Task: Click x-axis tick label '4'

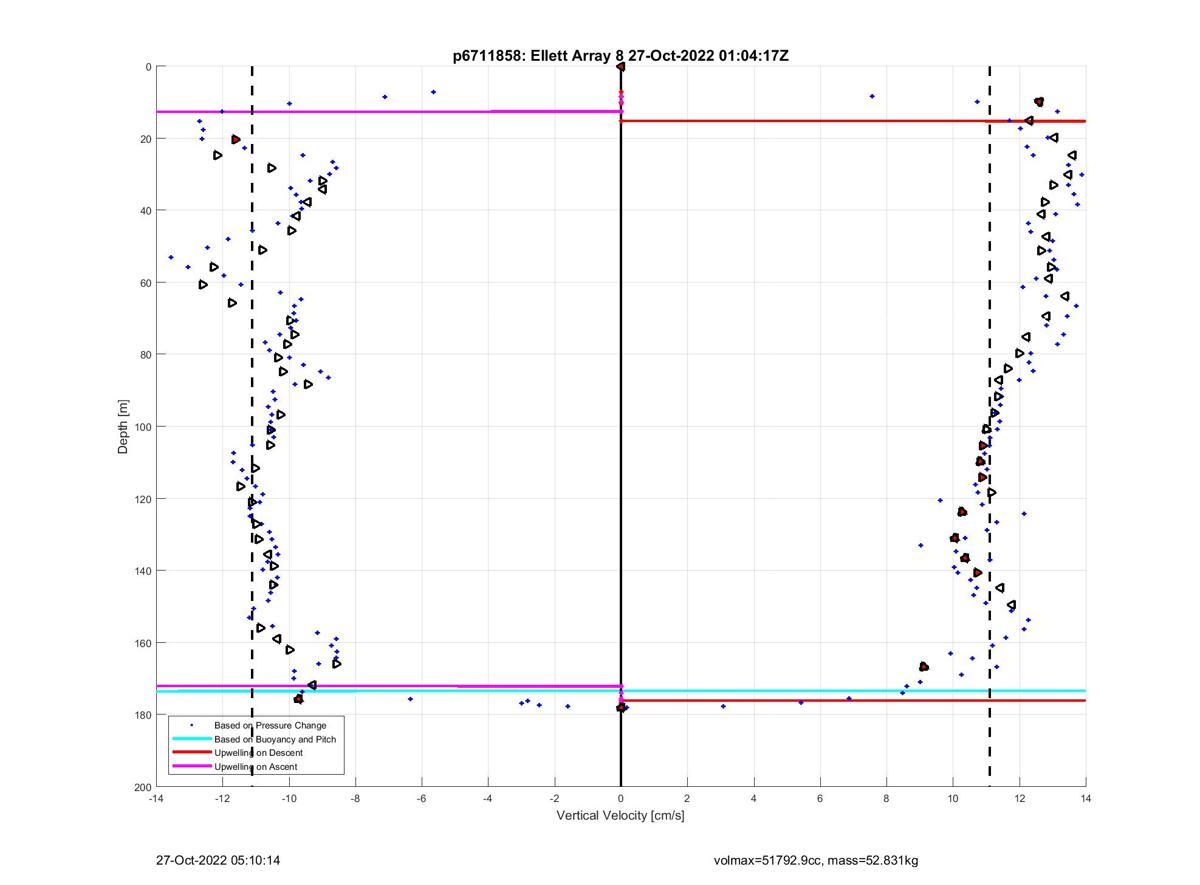Action: point(753,798)
